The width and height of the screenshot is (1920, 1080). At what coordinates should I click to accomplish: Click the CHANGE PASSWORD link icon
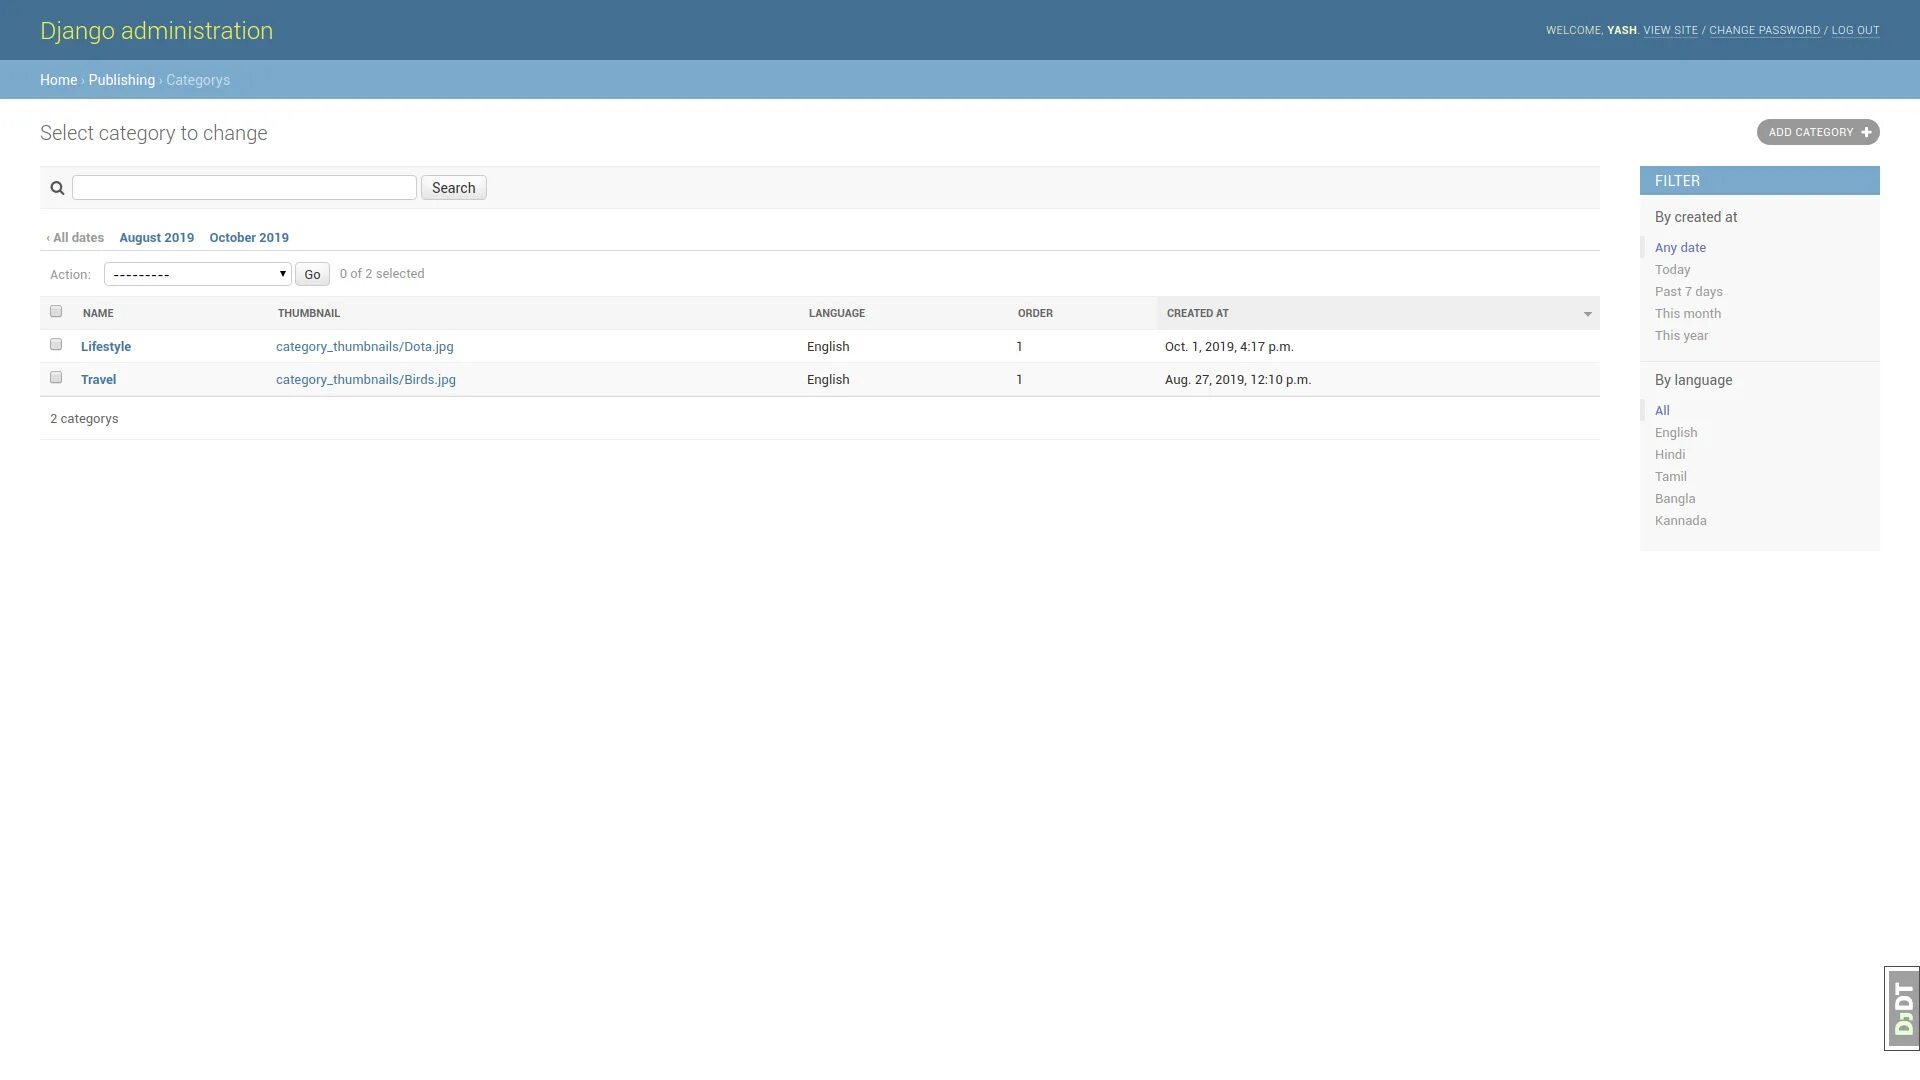tap(1764, 29)
